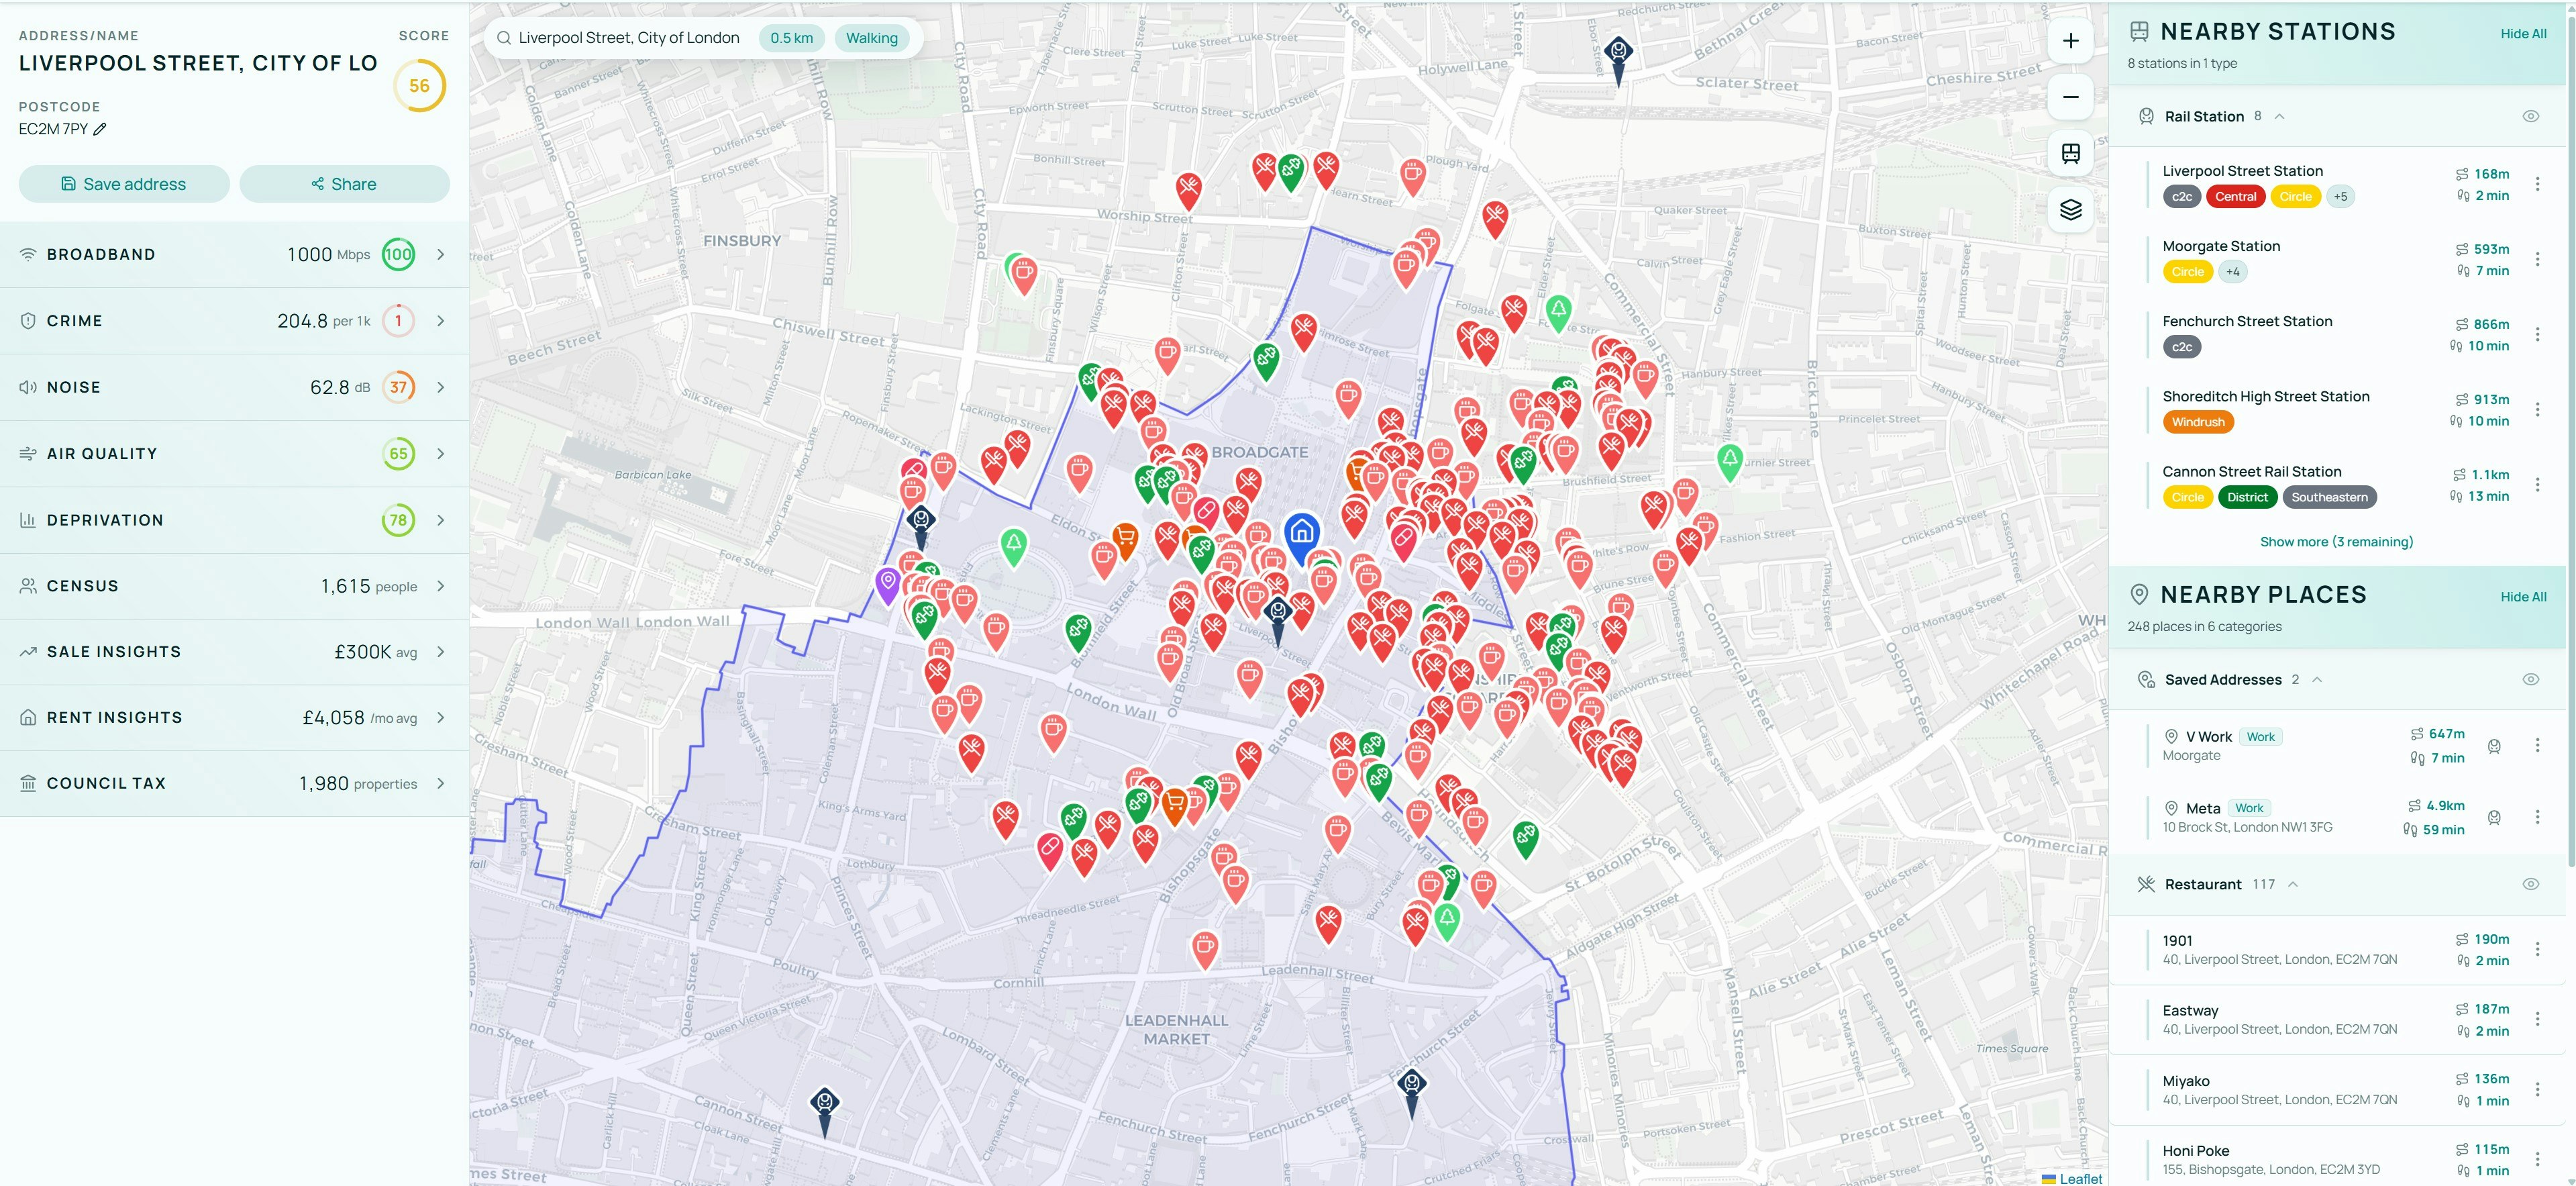Click the Save address button

pos(124,184)
